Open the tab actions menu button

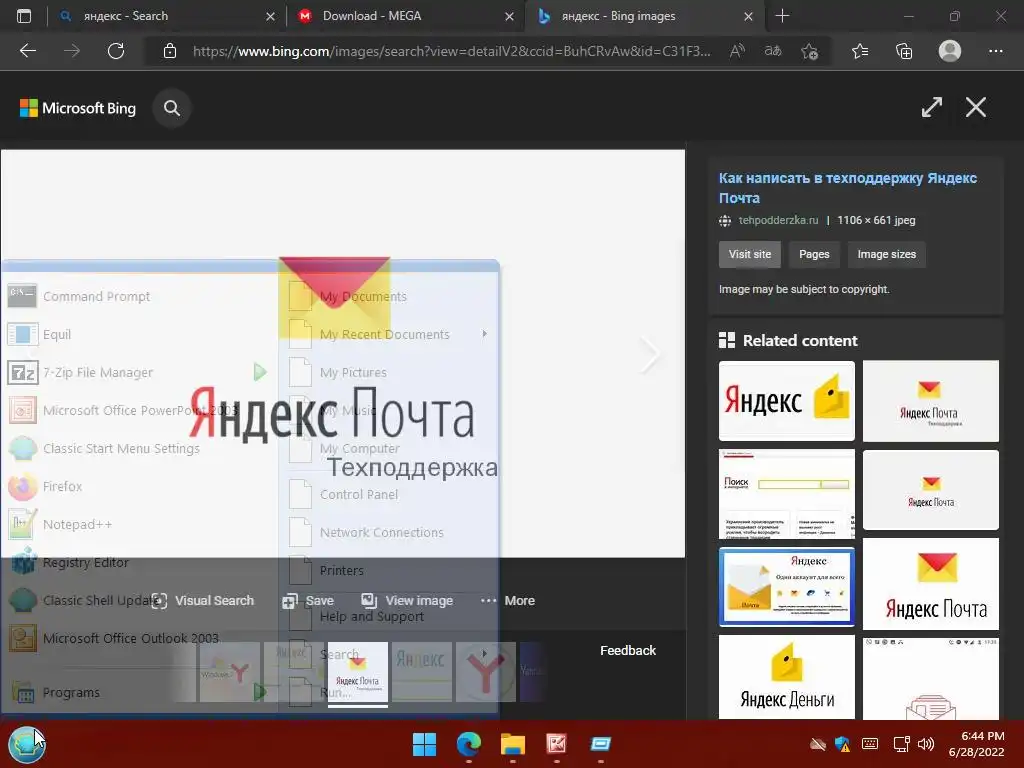(x=24, y=16)
